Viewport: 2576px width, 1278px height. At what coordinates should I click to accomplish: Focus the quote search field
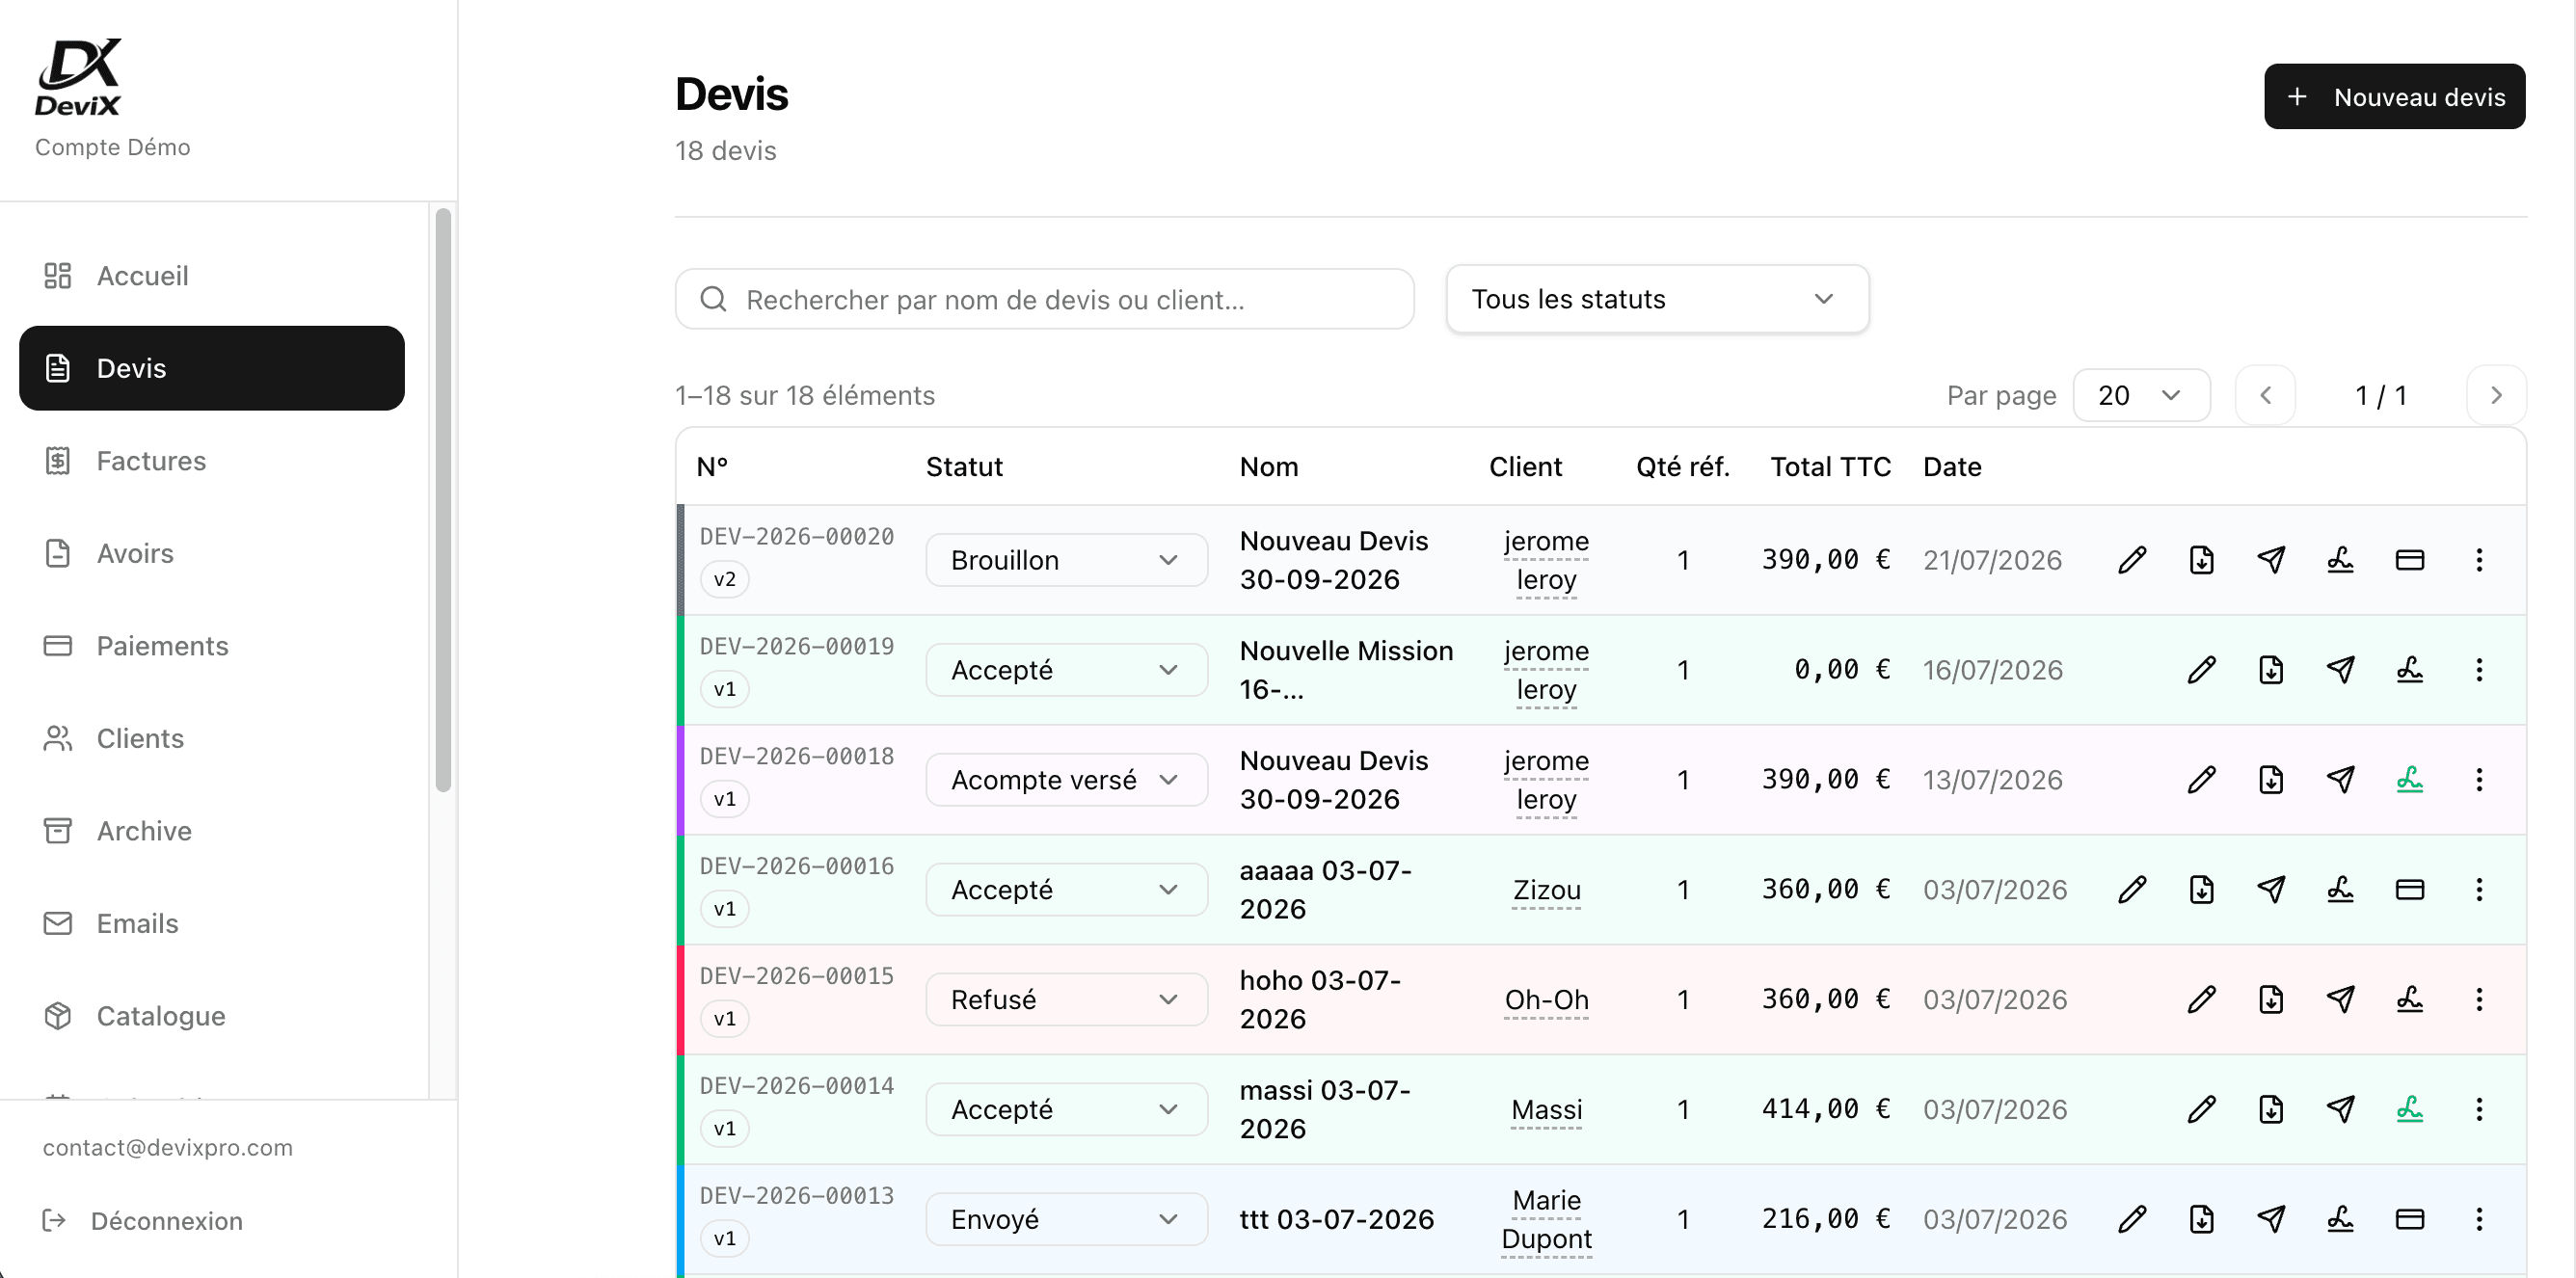tap(1044, 299)
